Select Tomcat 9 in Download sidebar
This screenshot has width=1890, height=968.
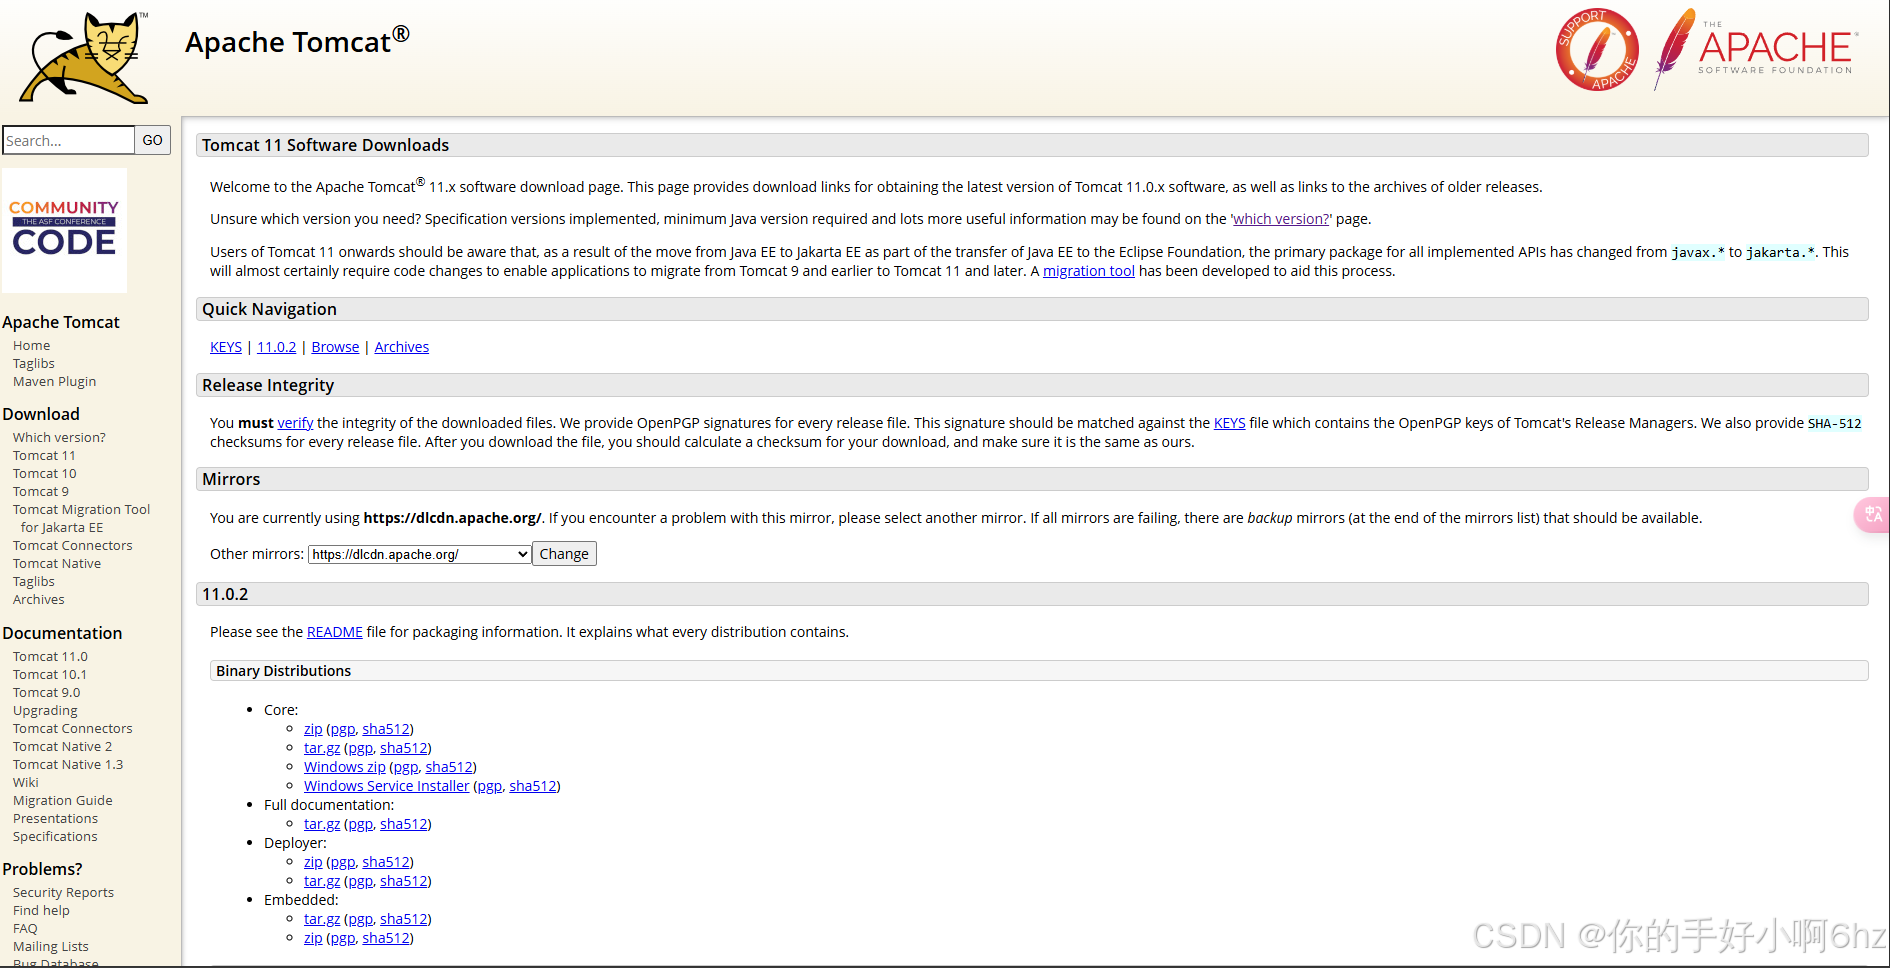(x=41, y=491)
